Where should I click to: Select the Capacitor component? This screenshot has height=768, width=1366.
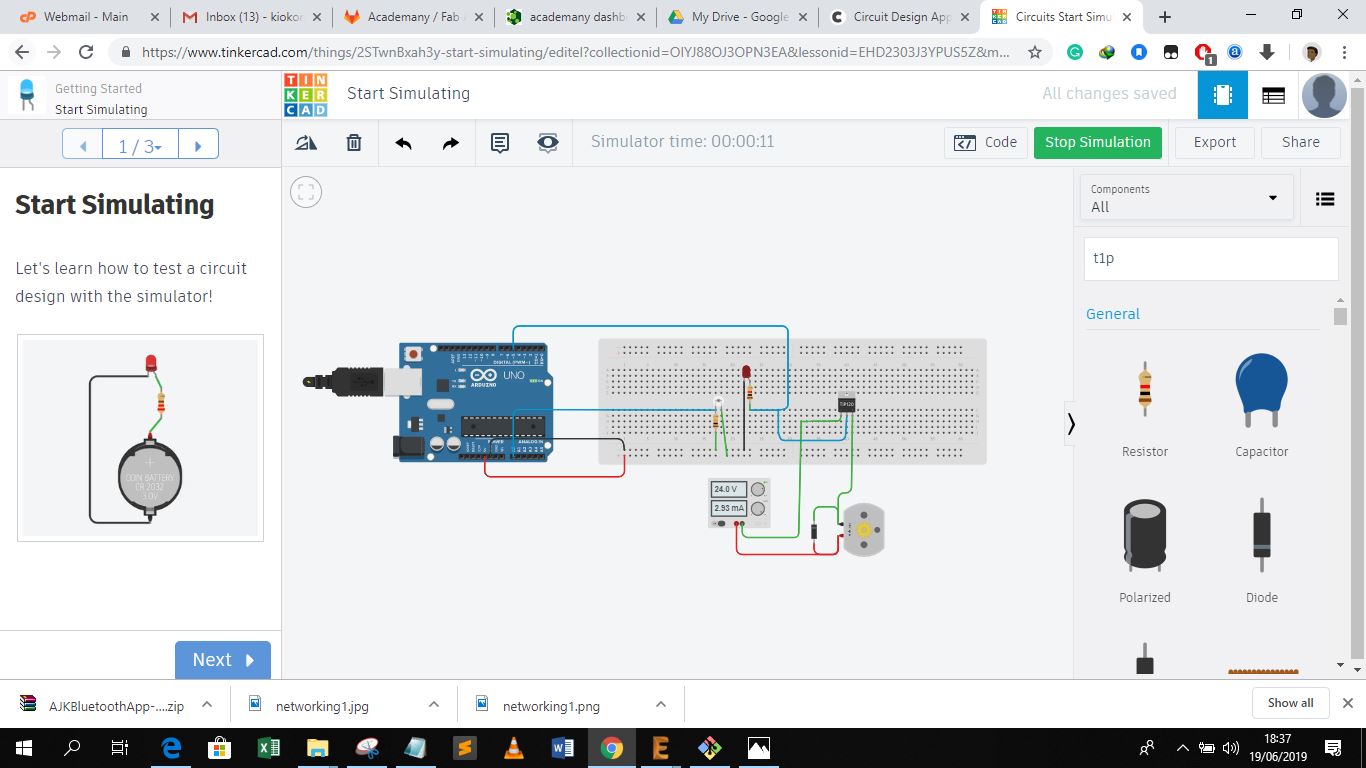(1261, 405)
